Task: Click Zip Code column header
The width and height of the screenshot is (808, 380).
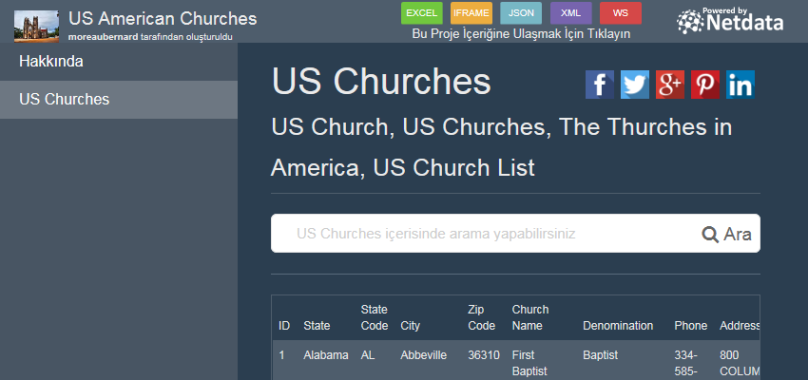Action: tap(481, 318)
